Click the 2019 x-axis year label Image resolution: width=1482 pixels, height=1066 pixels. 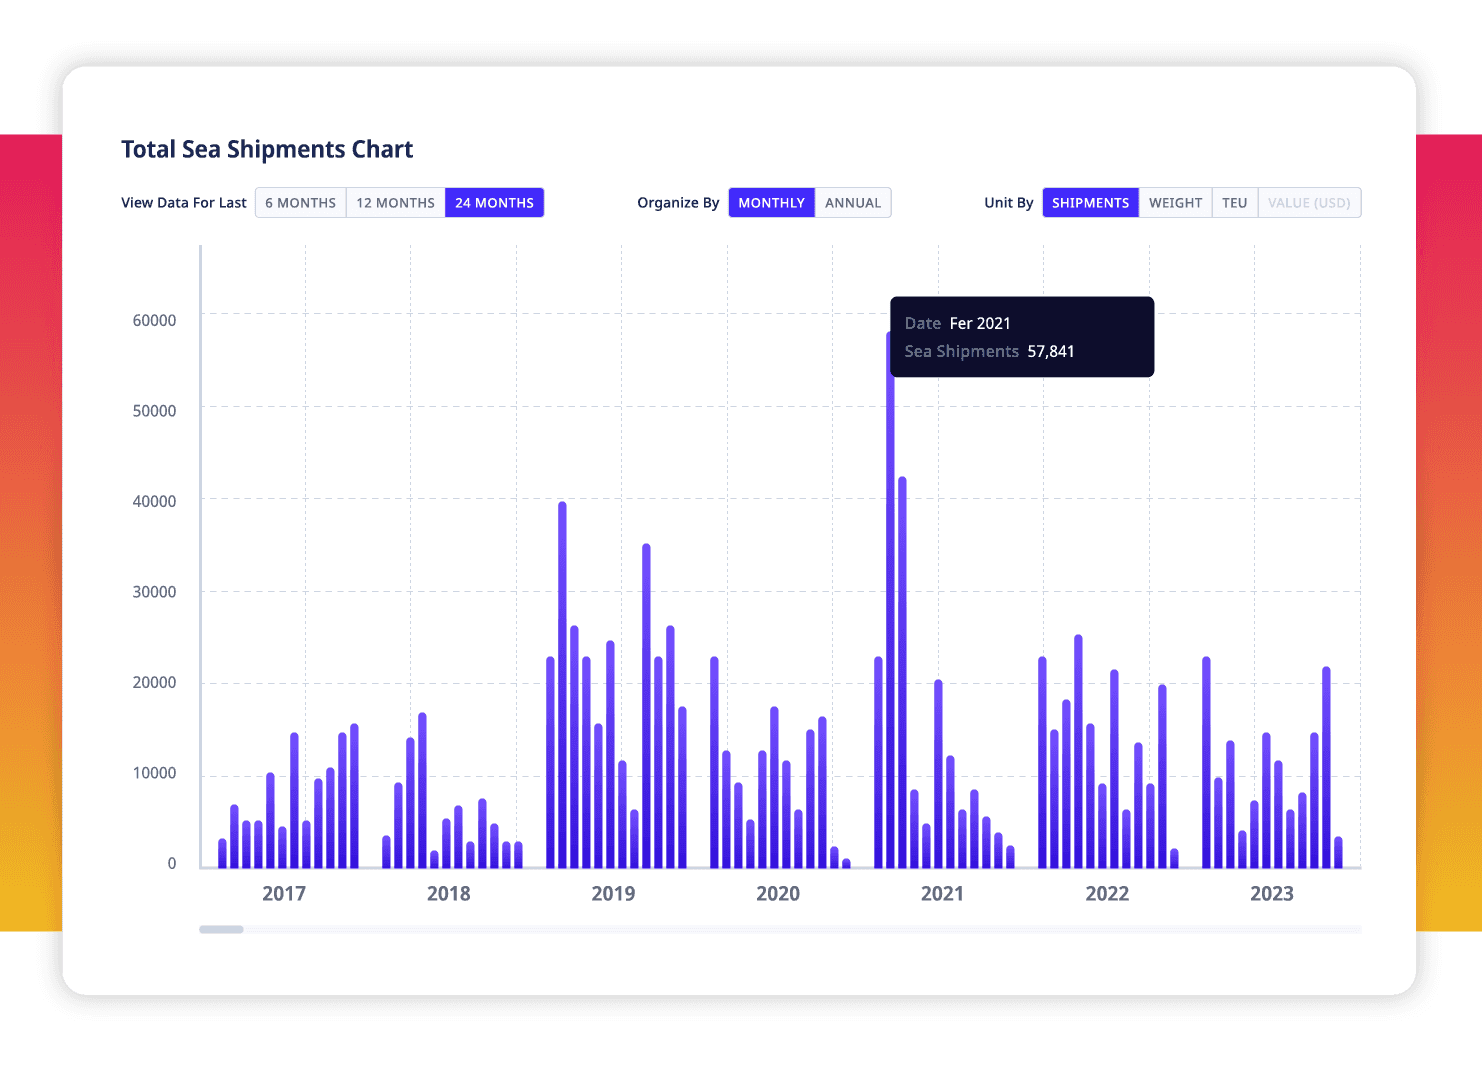click(x=613, y=893)
